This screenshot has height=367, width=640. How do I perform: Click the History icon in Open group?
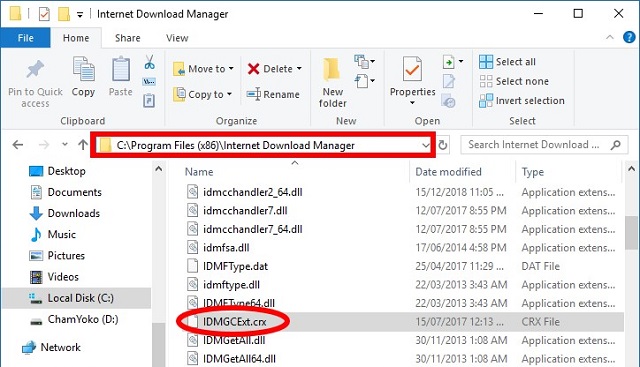[449, 101]
